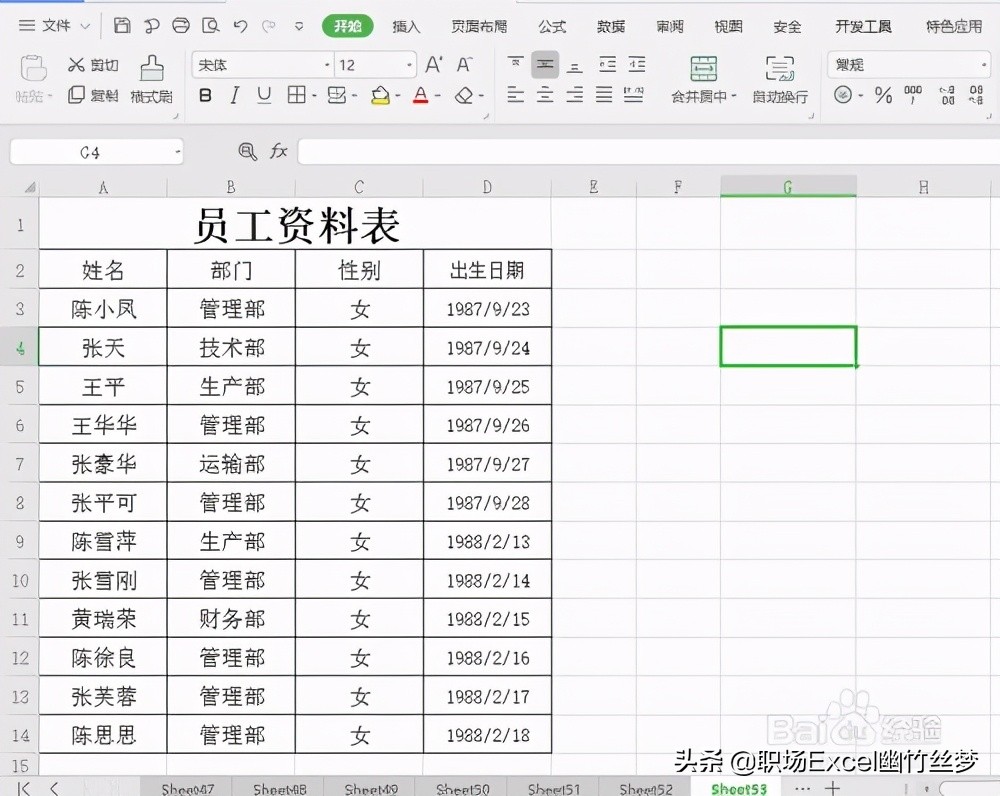Click the Print icon in quick access bar
This screenshot has height=796, width=1000.
pos(180,25)
